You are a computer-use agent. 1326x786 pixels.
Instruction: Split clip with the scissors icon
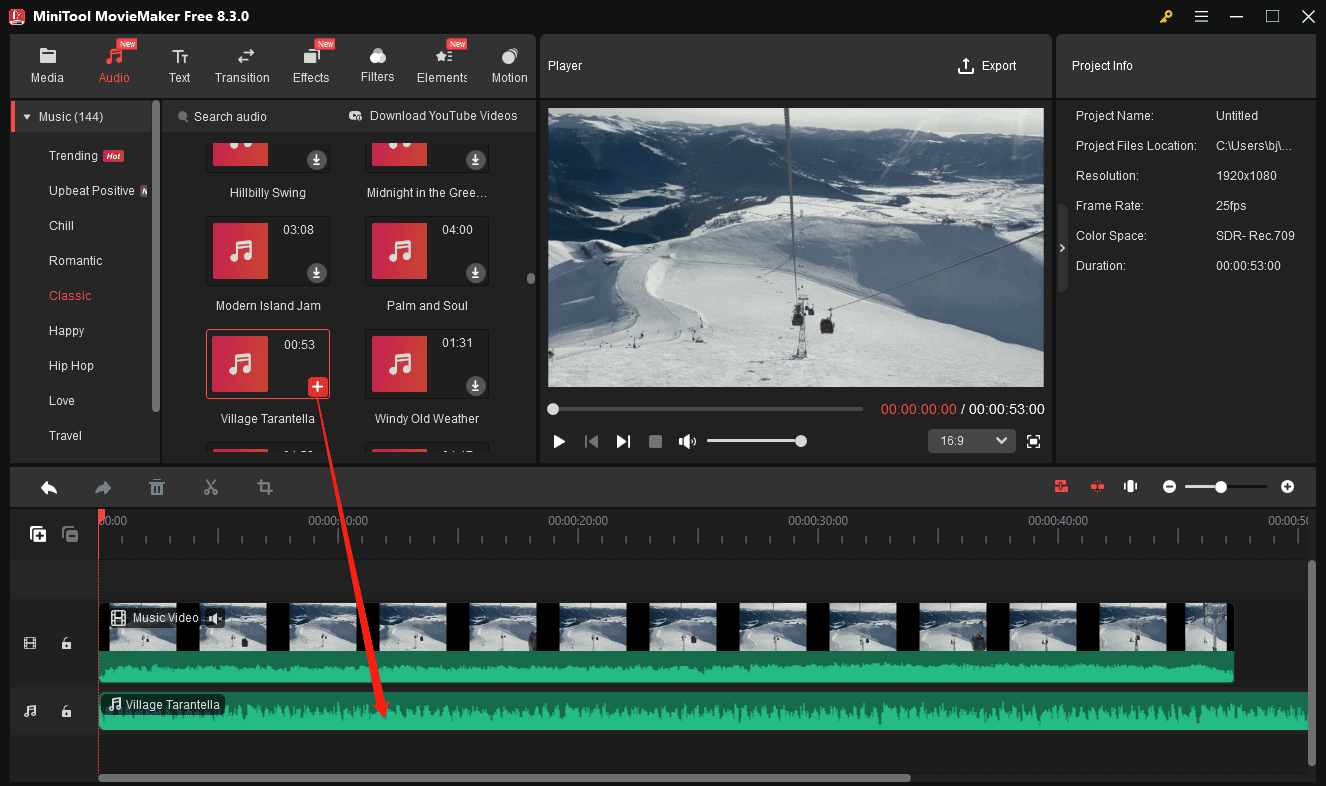(x=210, y=487)
